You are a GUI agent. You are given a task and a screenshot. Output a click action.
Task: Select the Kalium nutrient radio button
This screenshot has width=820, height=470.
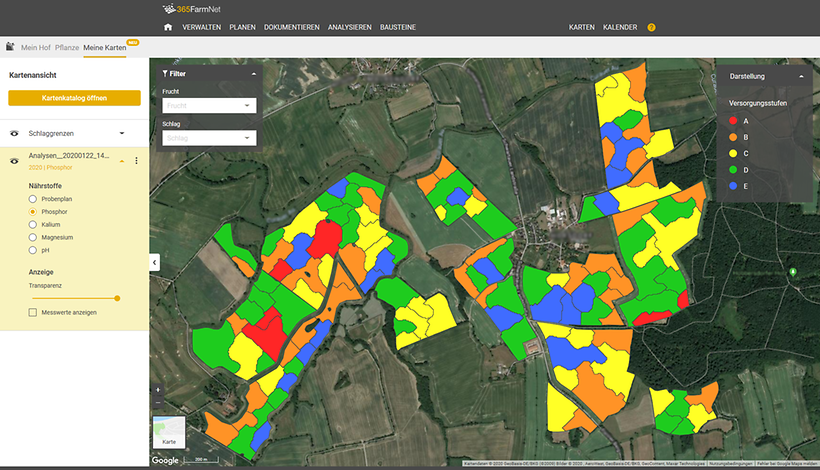(33, 225)
